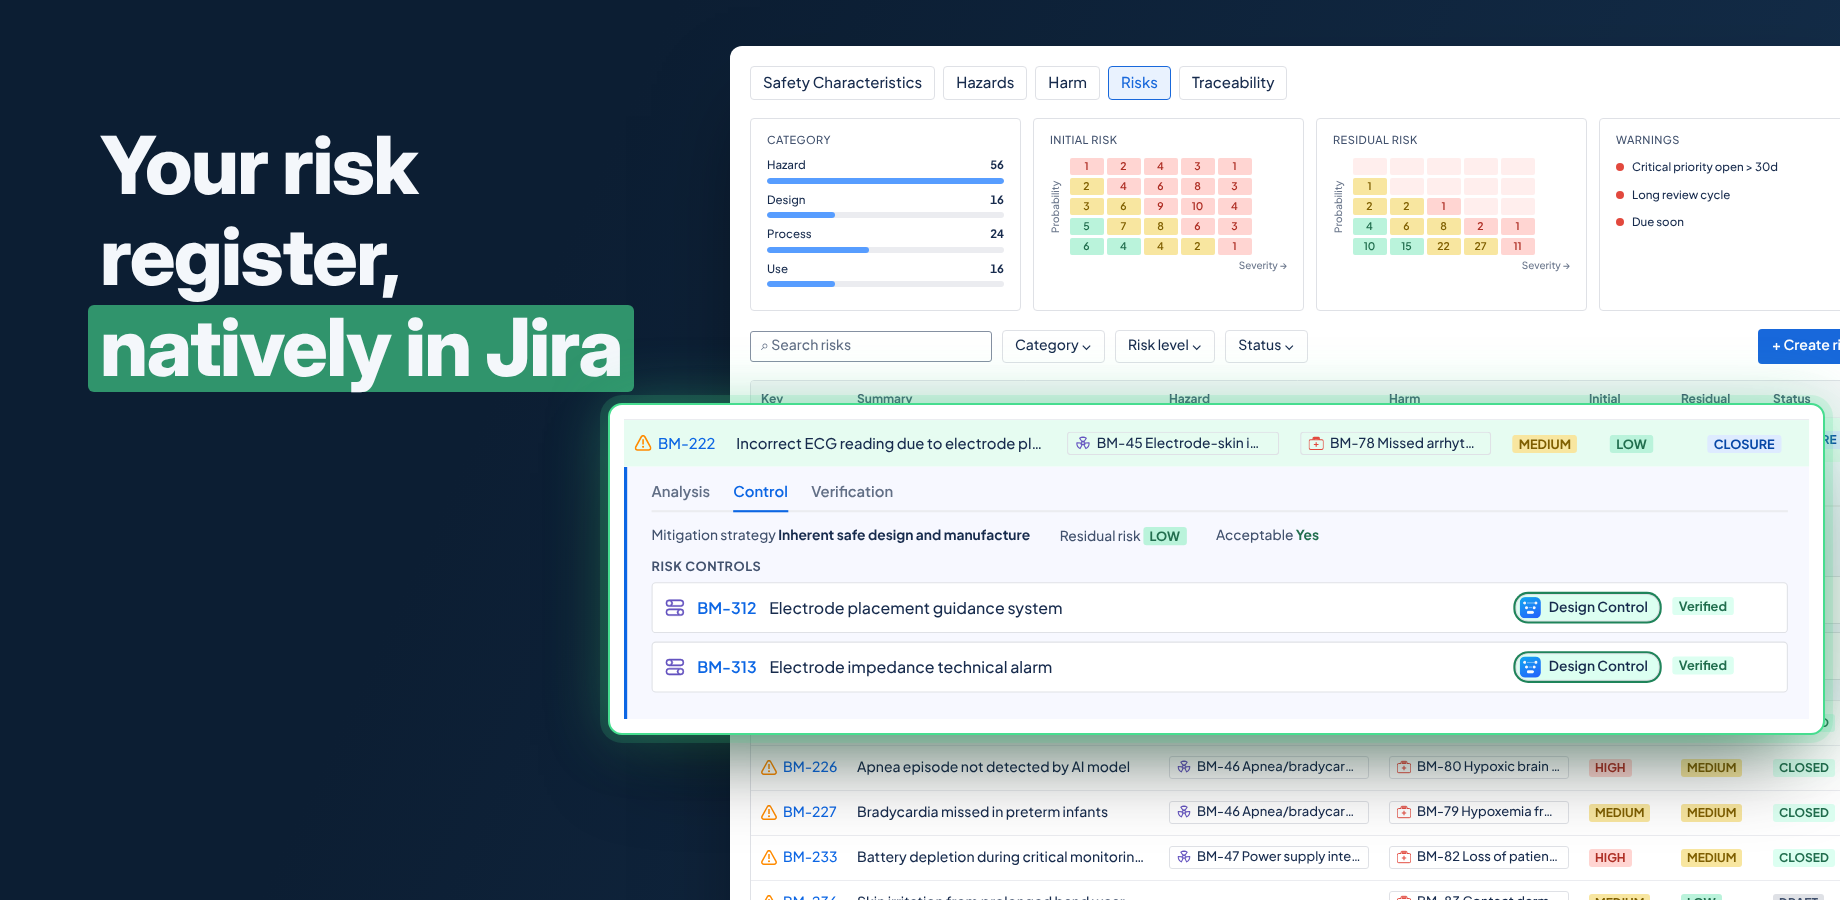The image size is (1840, 900).
Task: Click the Hazard category progress bar
Action: tap(885, 181)
